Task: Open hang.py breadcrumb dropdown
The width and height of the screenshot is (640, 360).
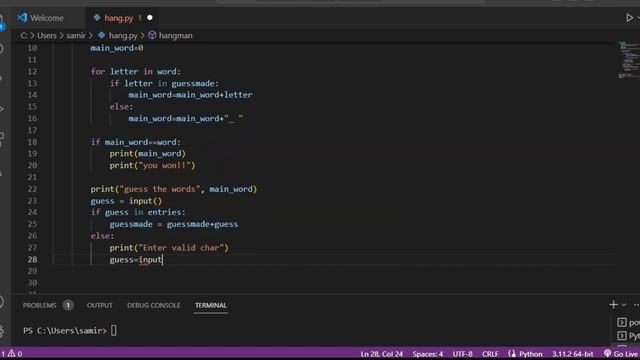Action: [x=118, y=36]
